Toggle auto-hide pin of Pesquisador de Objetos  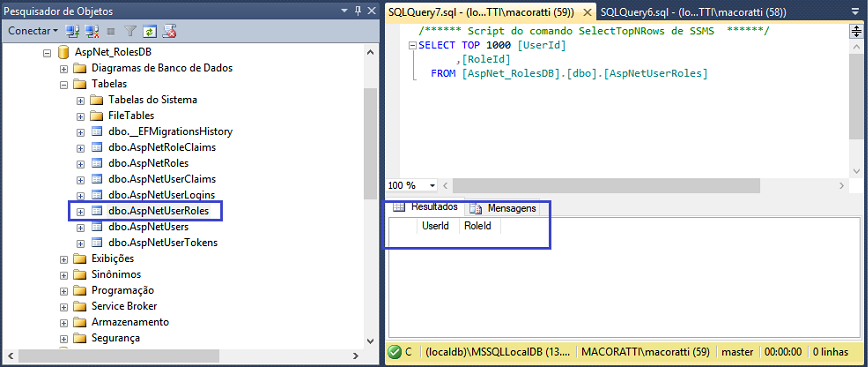[x=358, y=11]
